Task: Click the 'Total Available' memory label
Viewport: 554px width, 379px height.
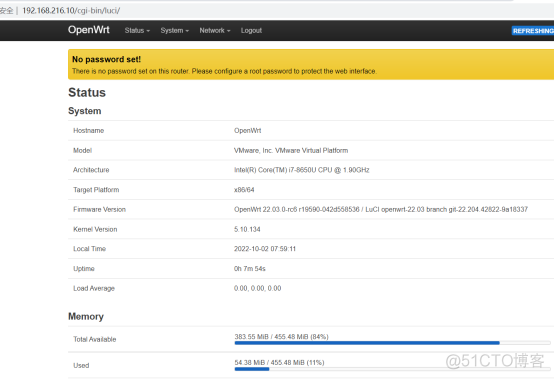Action: coord(94,339)
